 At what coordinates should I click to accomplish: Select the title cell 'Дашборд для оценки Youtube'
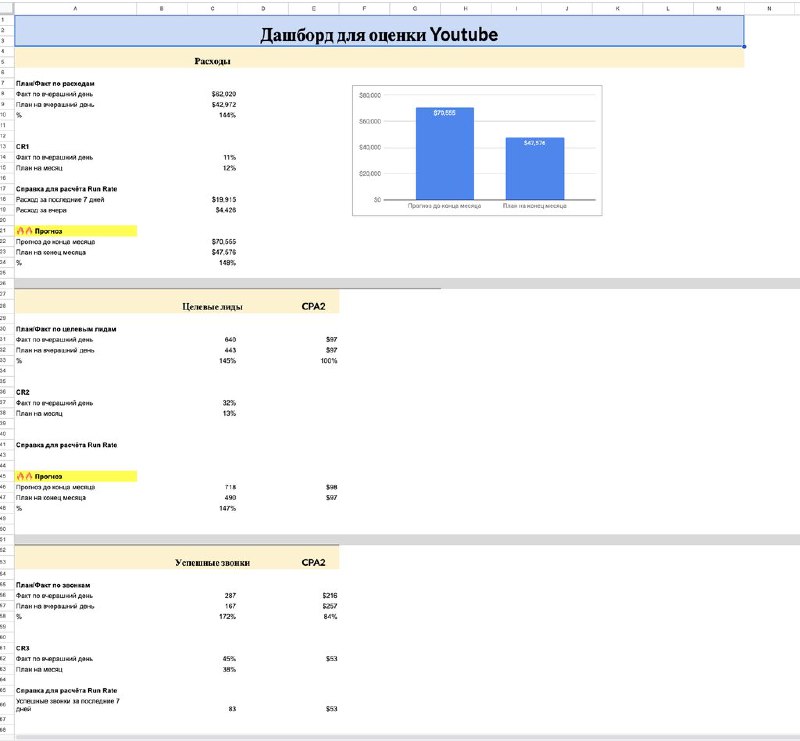point(379,31)
